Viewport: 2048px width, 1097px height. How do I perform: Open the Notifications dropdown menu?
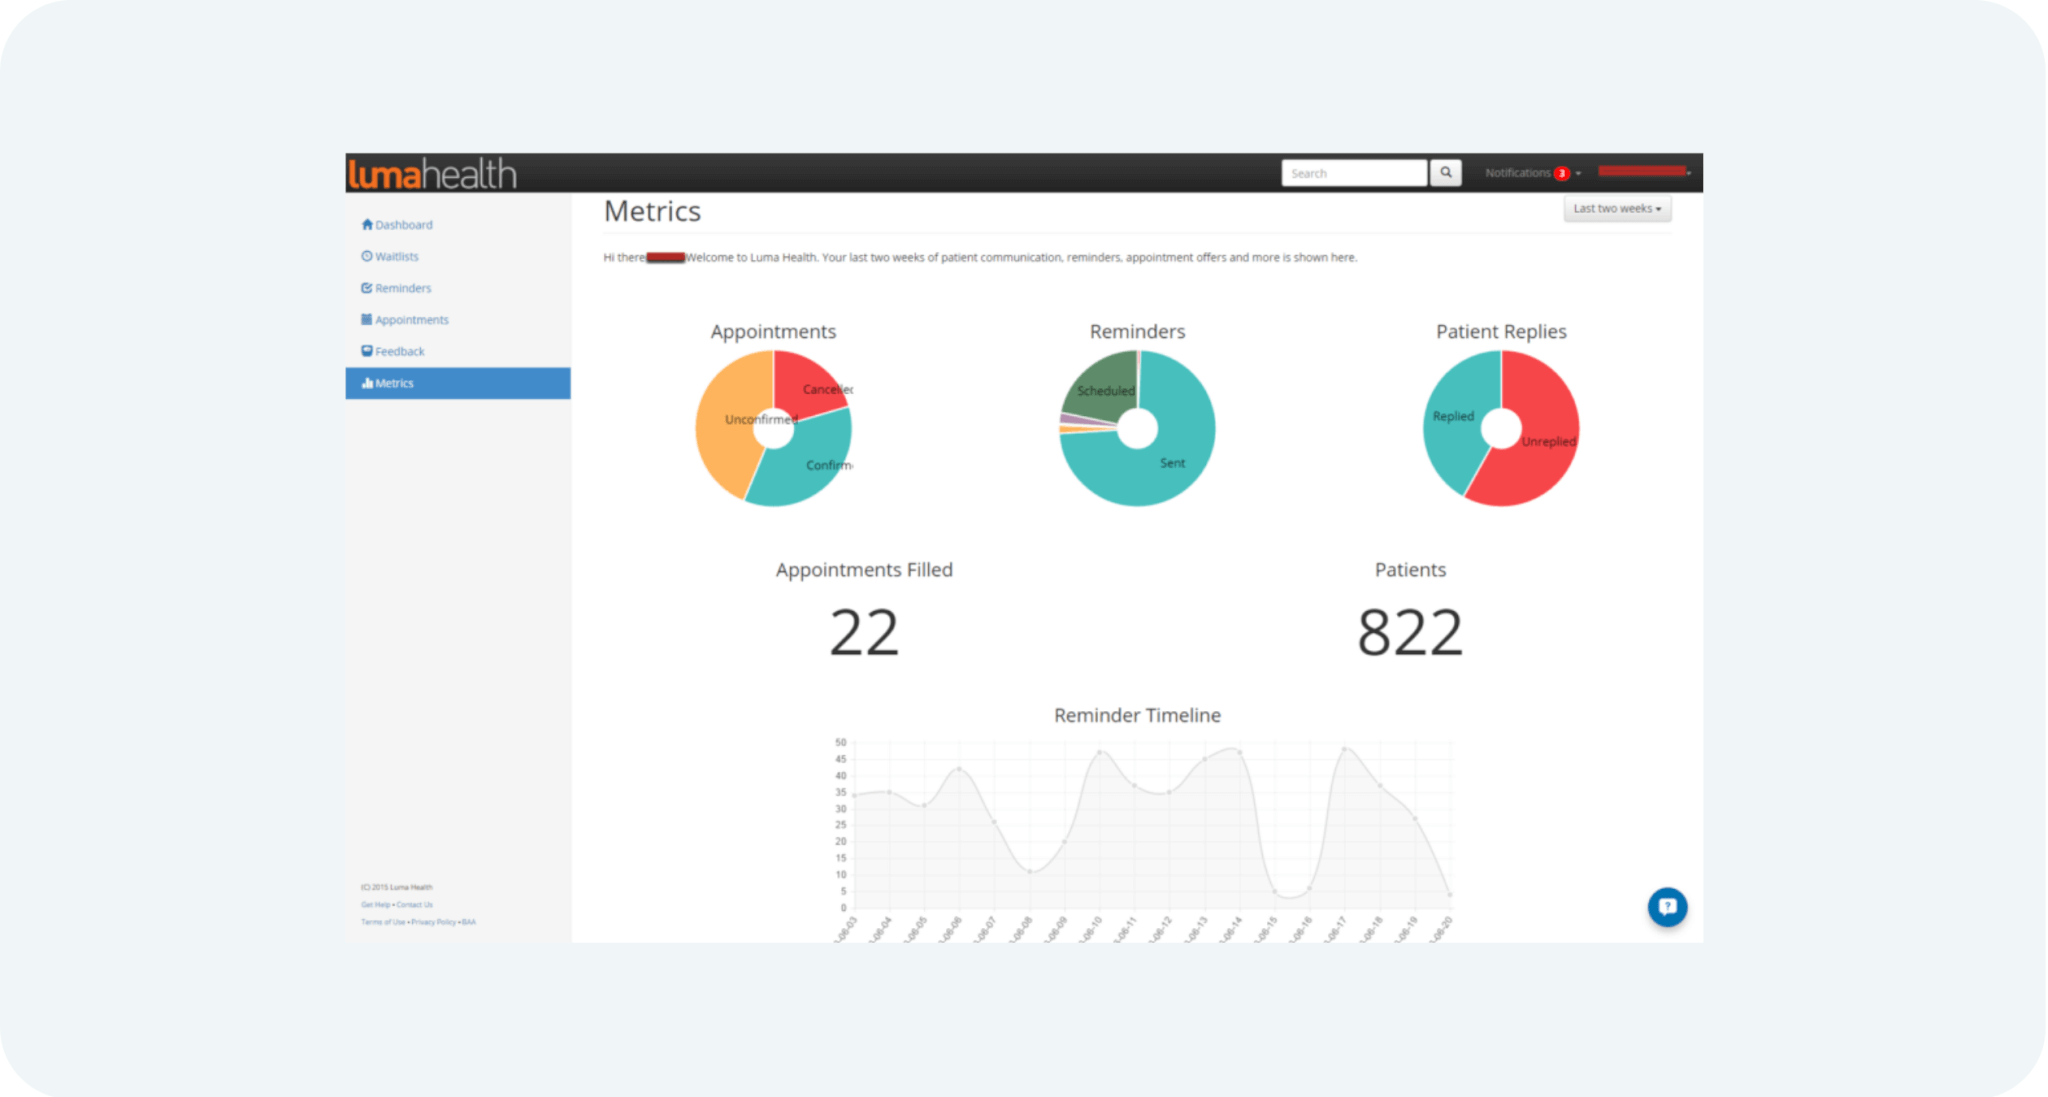point(1518,173)
